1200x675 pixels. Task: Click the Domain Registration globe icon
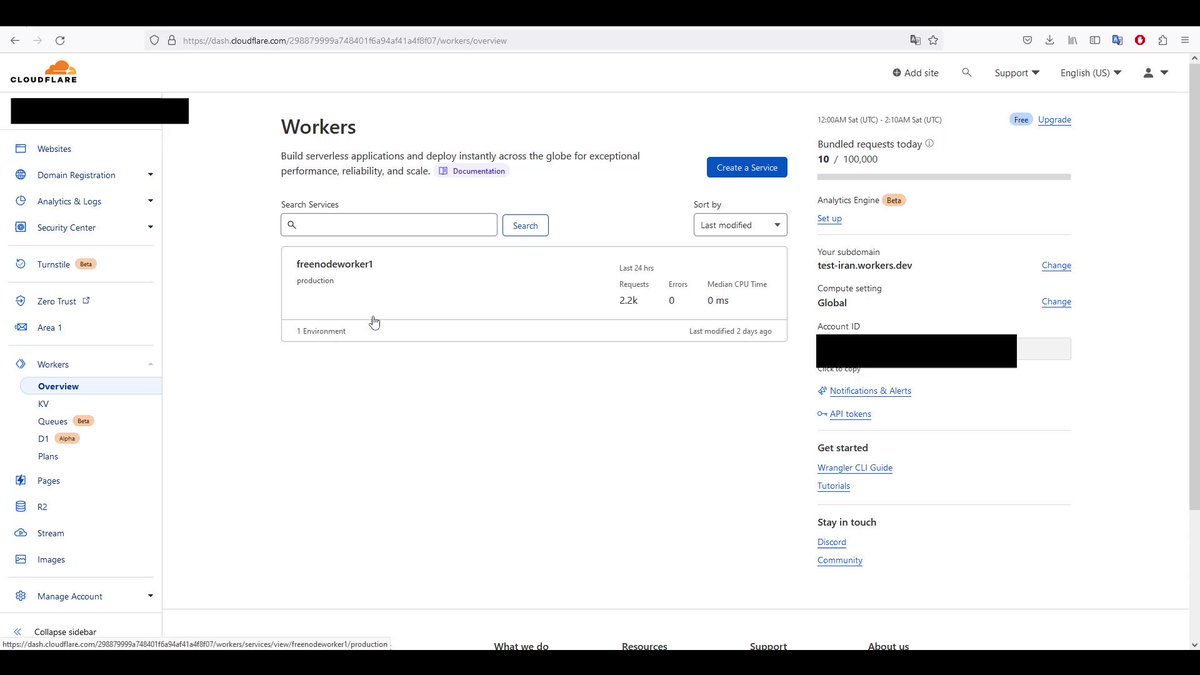coord(20,175)
